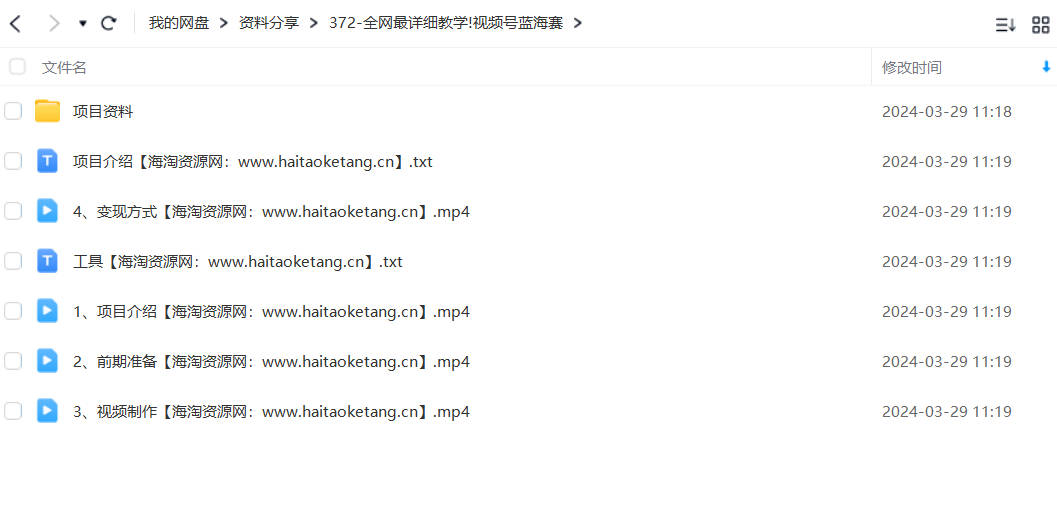Open 1、项目介绍 mp4 file name
The image size is (1057, 525).
[x=271, y=311]
